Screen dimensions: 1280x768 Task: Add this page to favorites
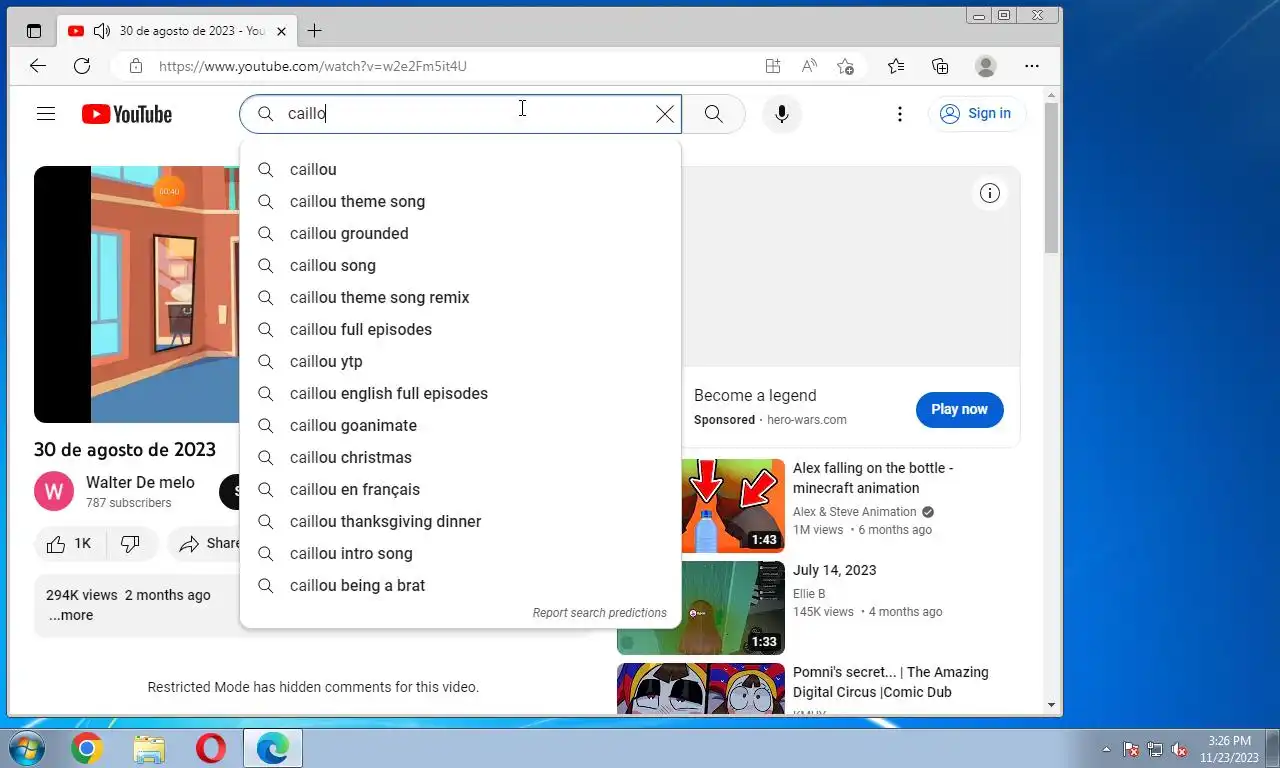tap(846, 66)
